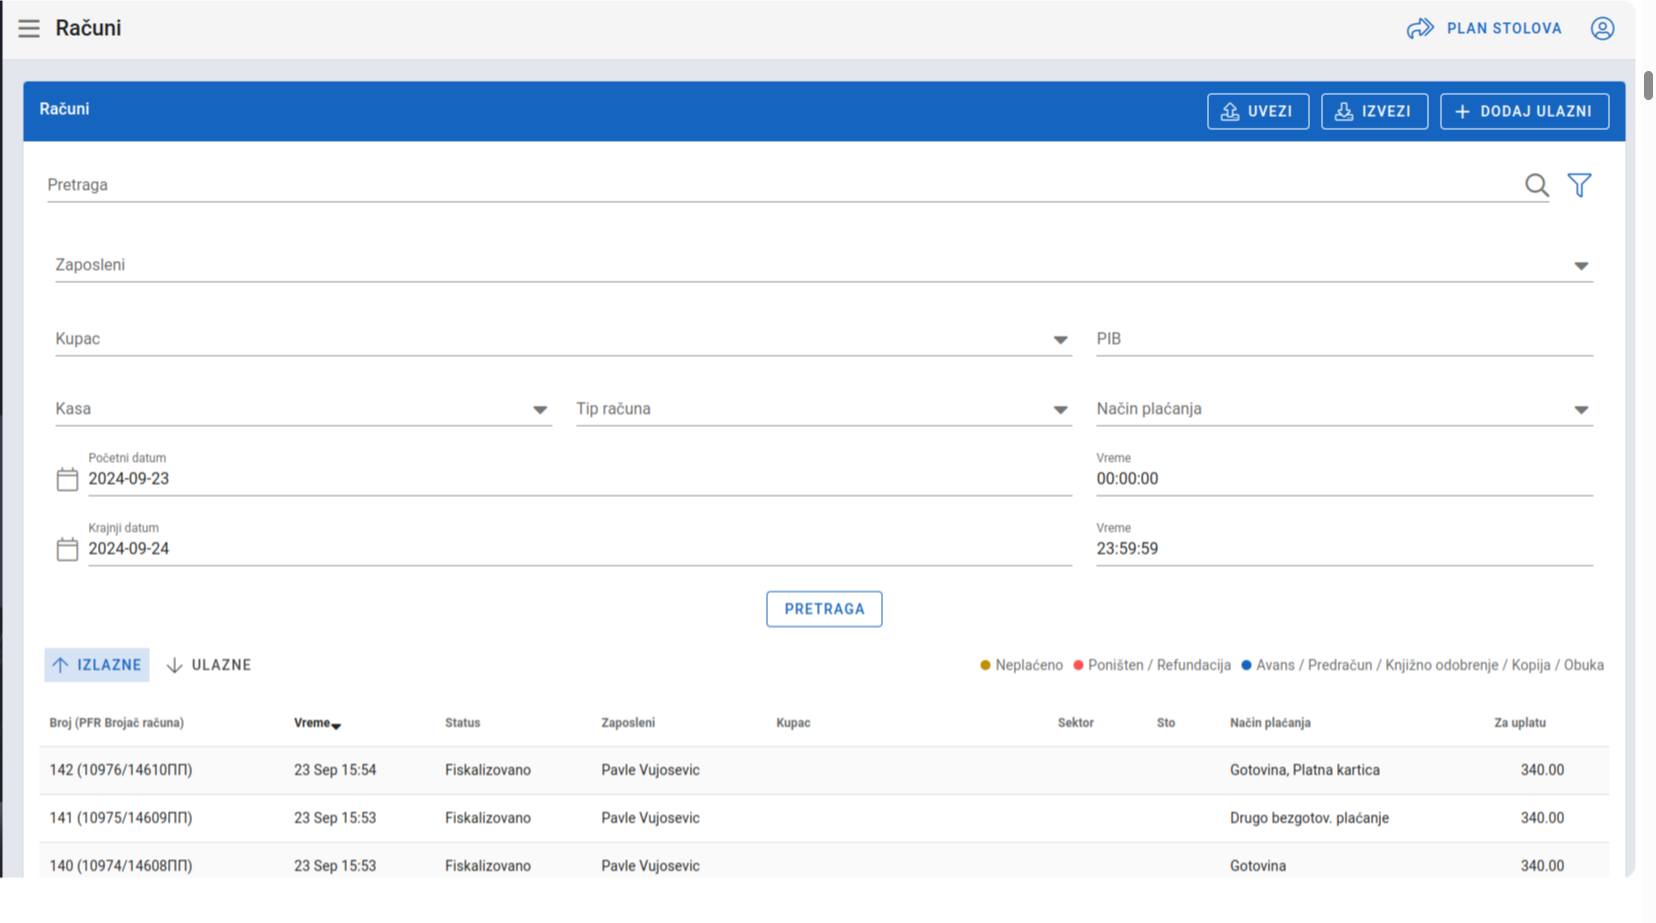The image size is (1656, 923).
Task: Open calendar icon for Početni datum
Action: click(x=67, y=479)
